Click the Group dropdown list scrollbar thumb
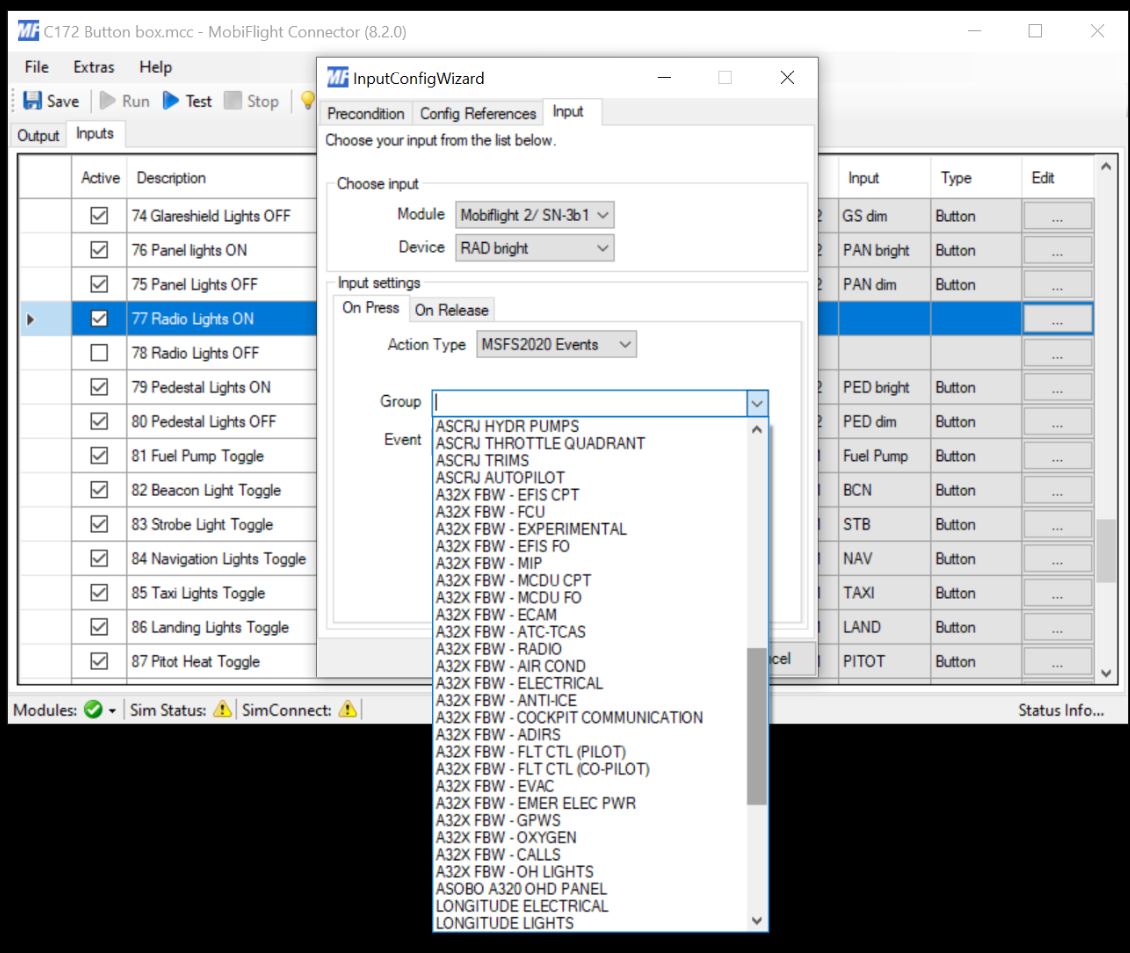 (x=757, y=725)
